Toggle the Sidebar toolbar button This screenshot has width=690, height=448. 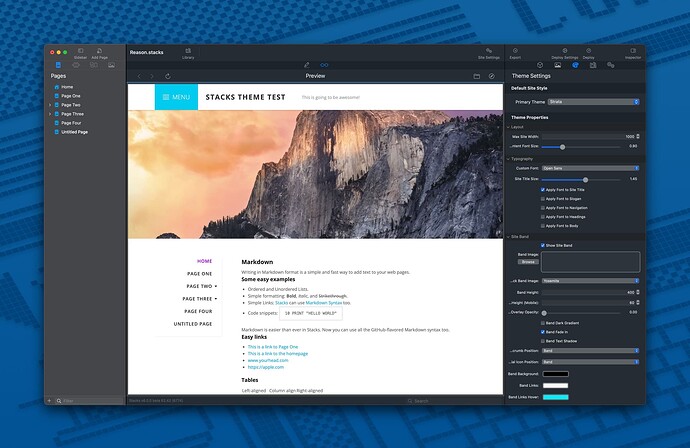tap(81, 51)
